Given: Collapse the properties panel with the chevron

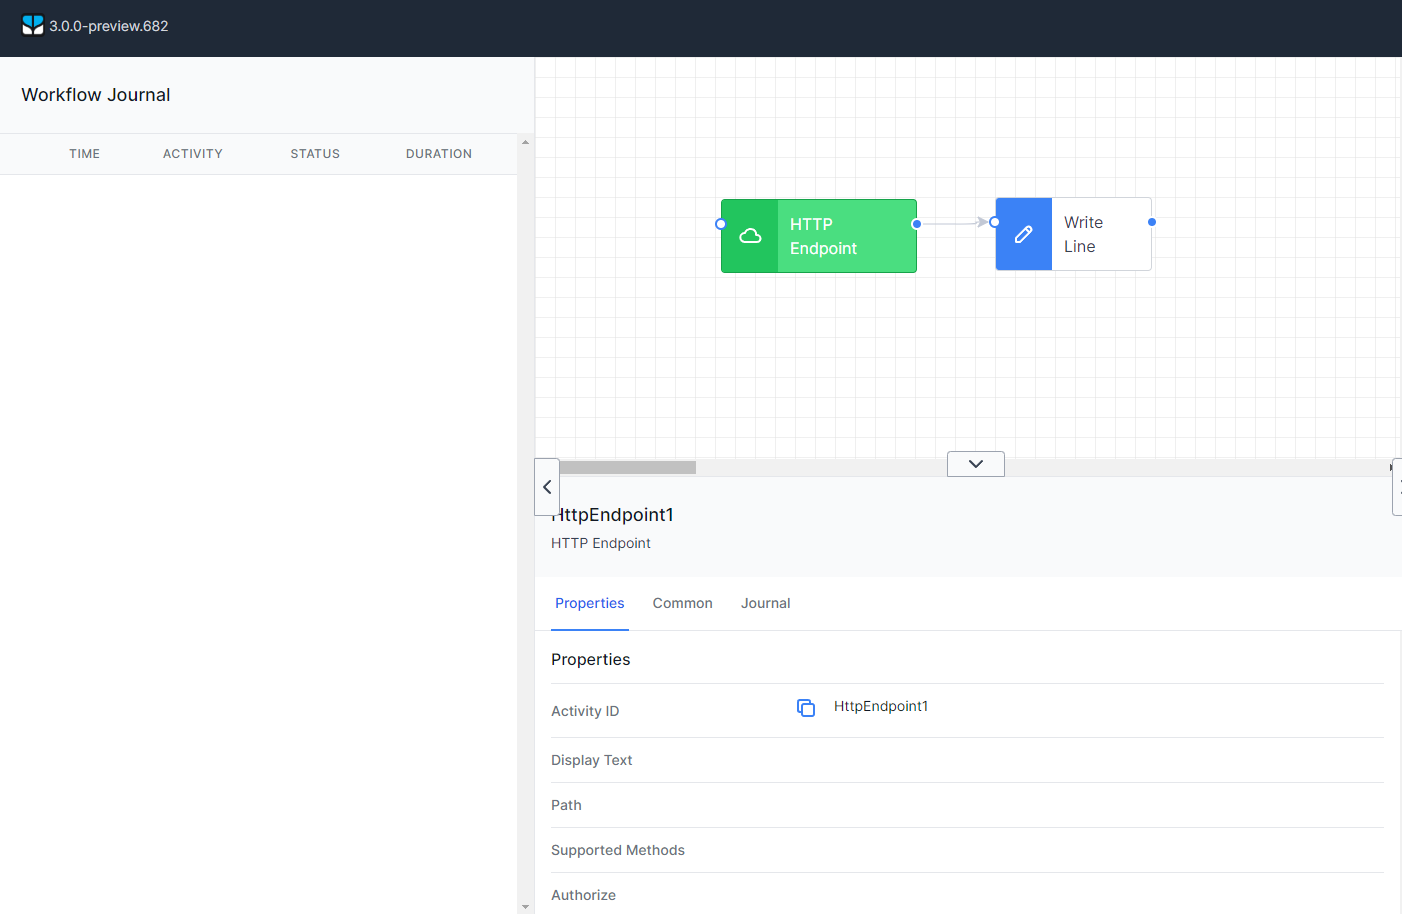Looking at the screenshot, I should click(975, 463).
